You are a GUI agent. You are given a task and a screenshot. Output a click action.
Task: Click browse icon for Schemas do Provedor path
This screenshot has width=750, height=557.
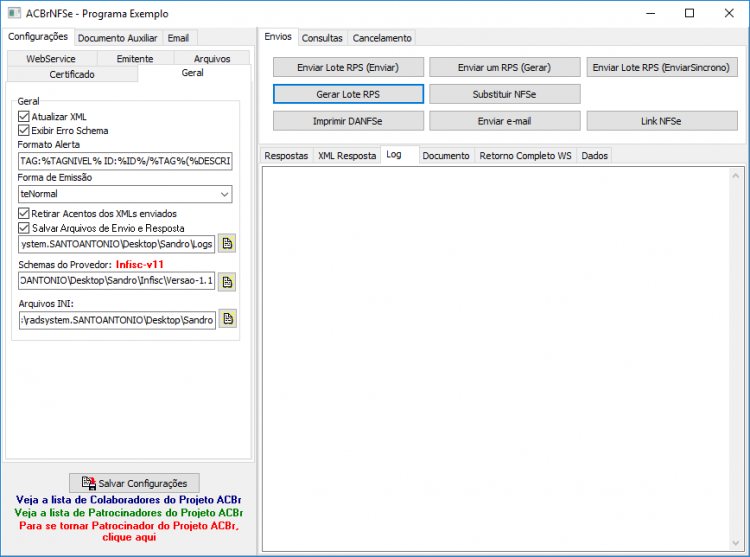[x=227, y=282]
